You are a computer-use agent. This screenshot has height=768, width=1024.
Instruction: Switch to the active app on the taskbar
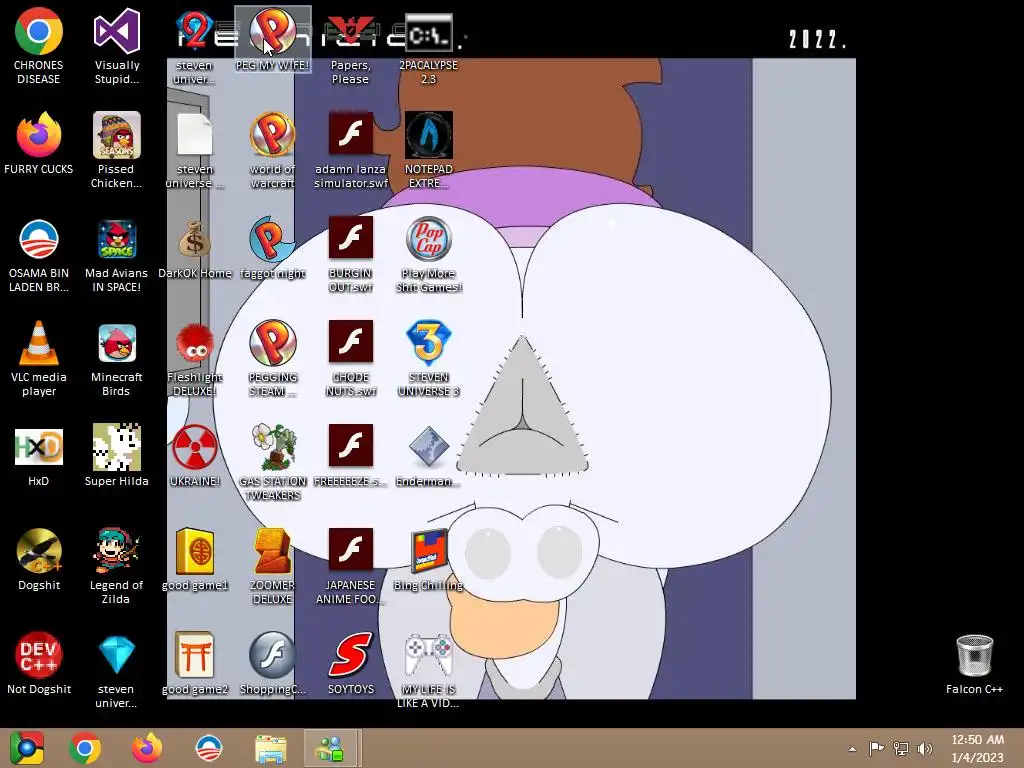332,748
